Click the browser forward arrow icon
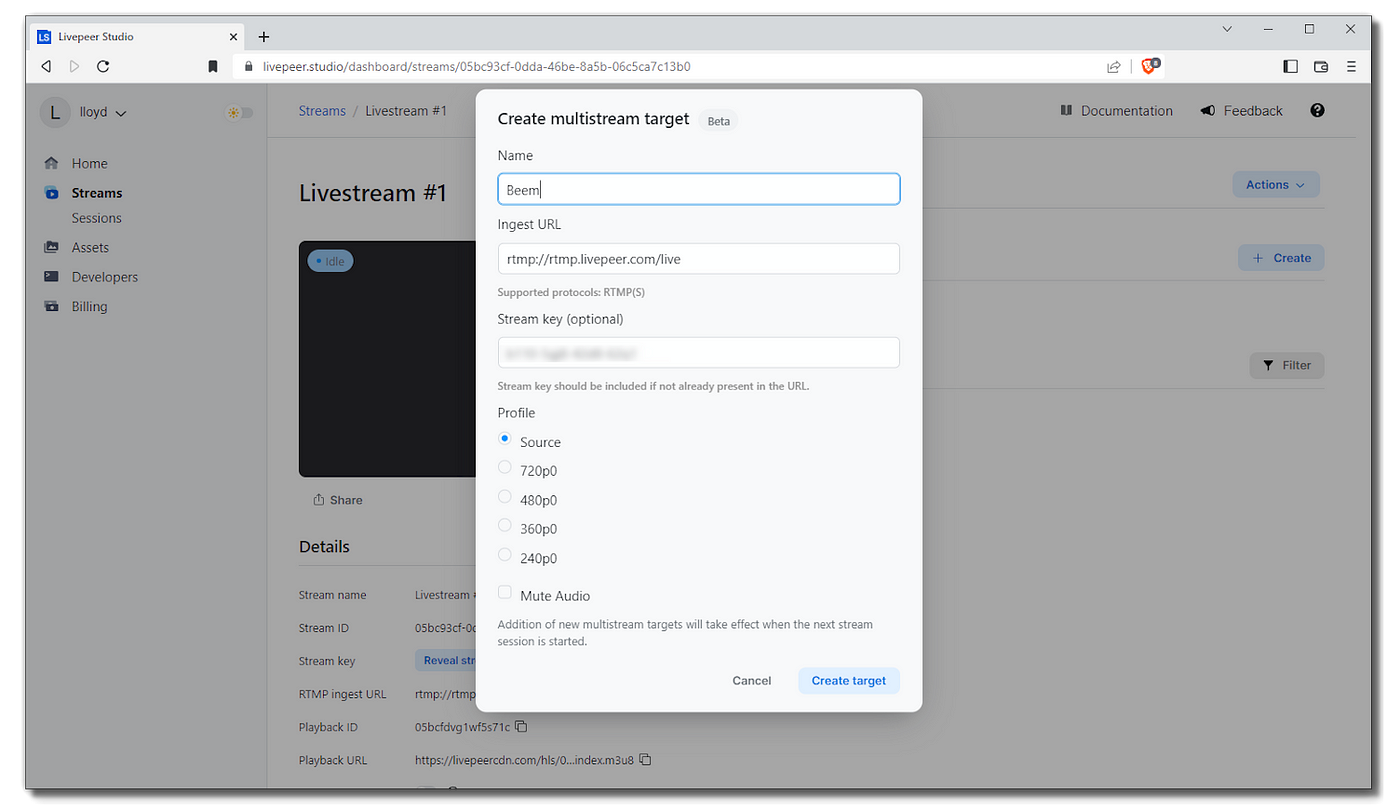The width and height of the screenshot is (1400, 811). click(74, 66)
